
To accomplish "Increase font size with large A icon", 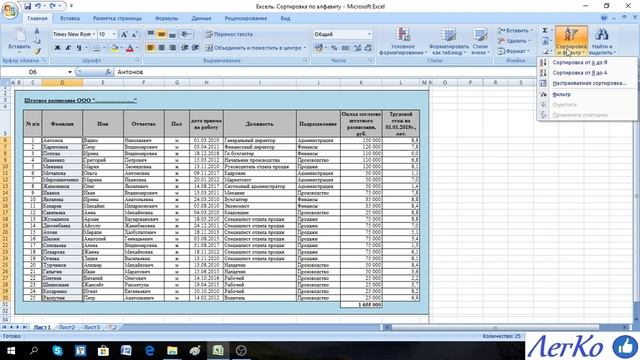I will 124,34.
